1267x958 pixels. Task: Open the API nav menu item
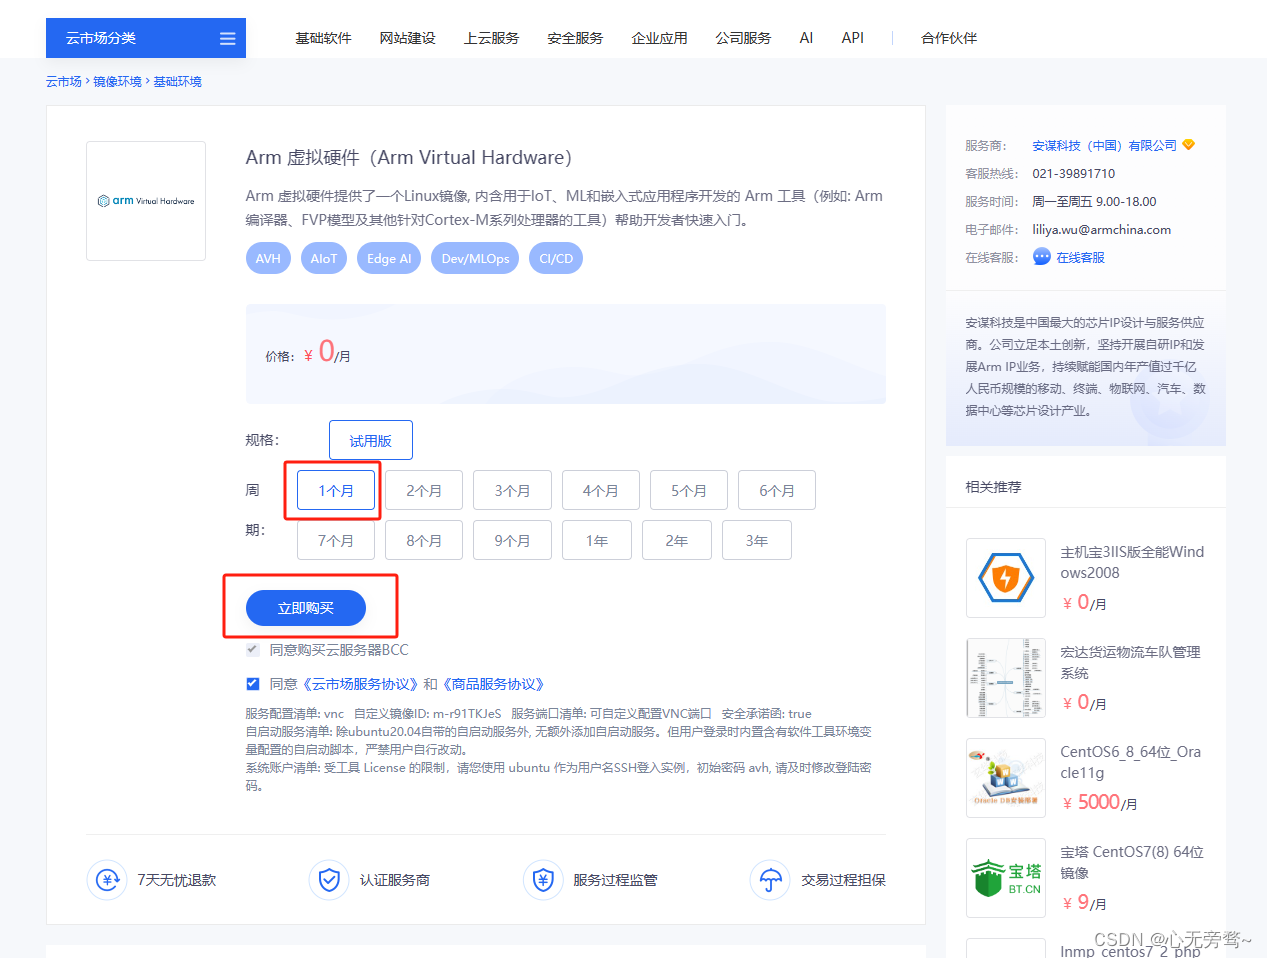click(853, 38)
